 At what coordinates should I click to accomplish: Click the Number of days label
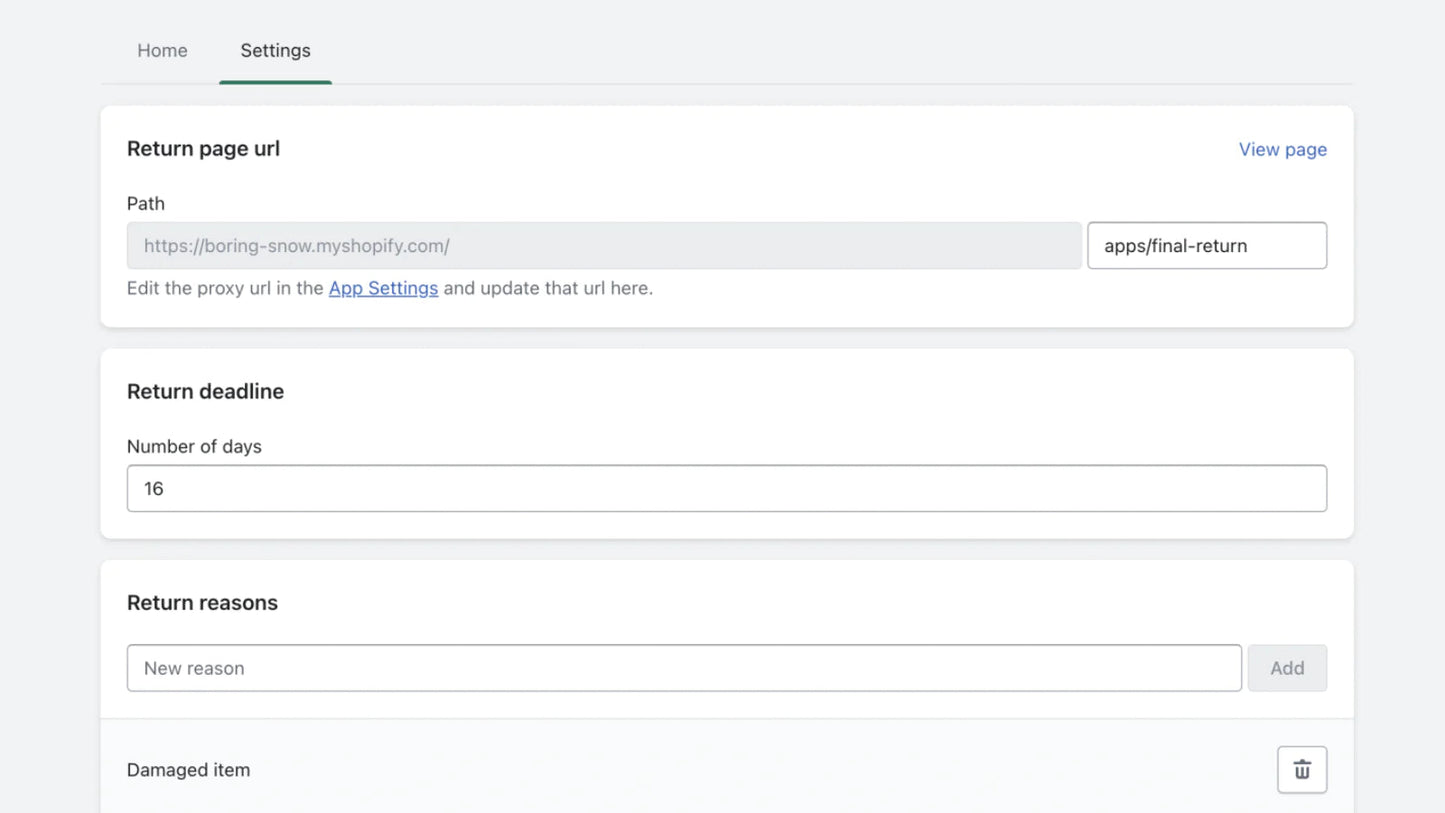[x=194, y=447]
